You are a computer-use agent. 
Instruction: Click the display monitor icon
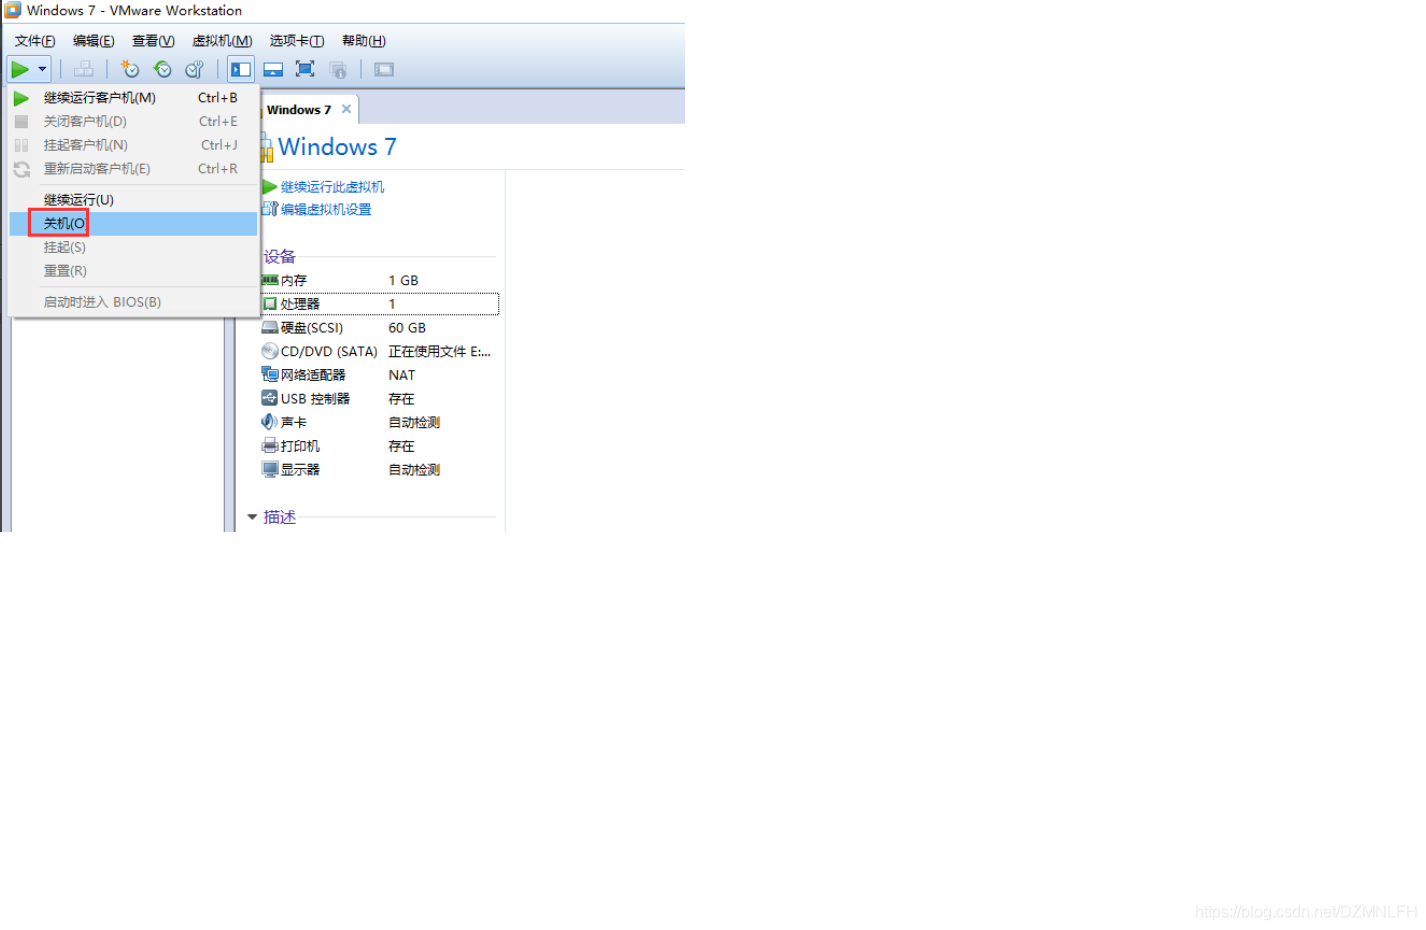(x=270, y=469)
